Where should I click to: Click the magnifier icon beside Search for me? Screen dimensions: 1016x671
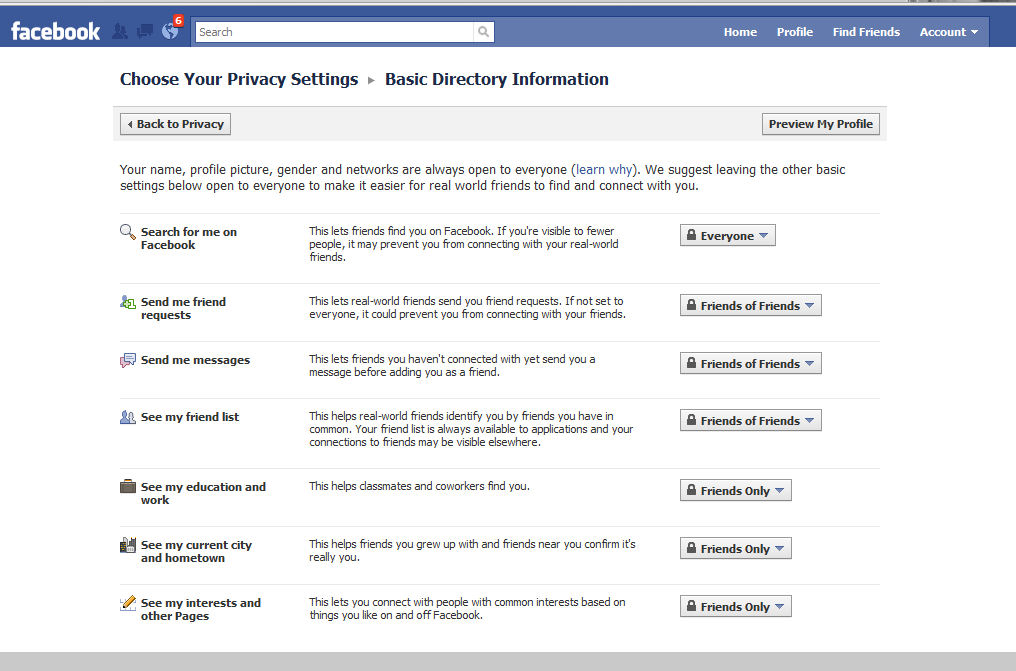(128, 232)
